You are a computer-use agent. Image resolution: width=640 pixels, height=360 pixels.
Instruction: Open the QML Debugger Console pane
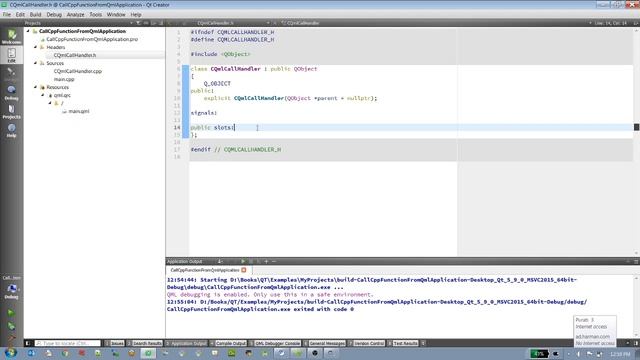click(275, 343)
